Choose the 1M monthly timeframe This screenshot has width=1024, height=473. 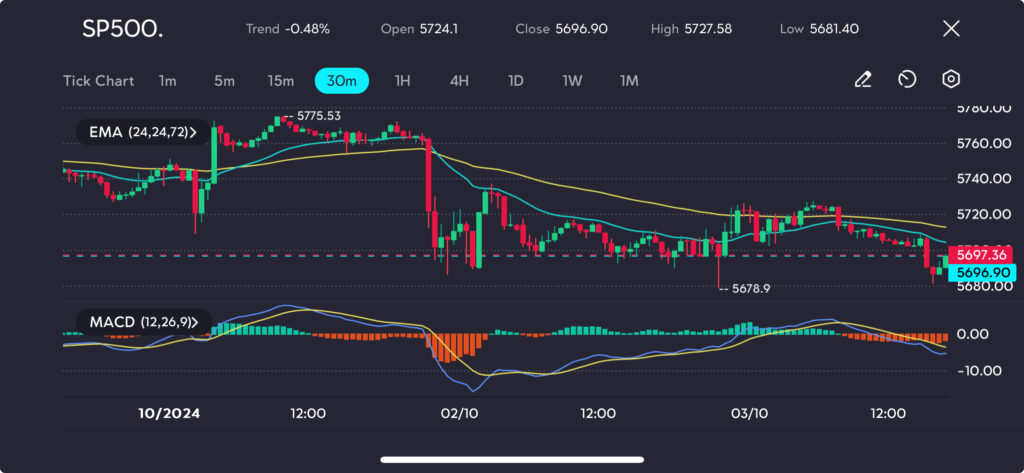pyautogui.click(x=629, y=81)
